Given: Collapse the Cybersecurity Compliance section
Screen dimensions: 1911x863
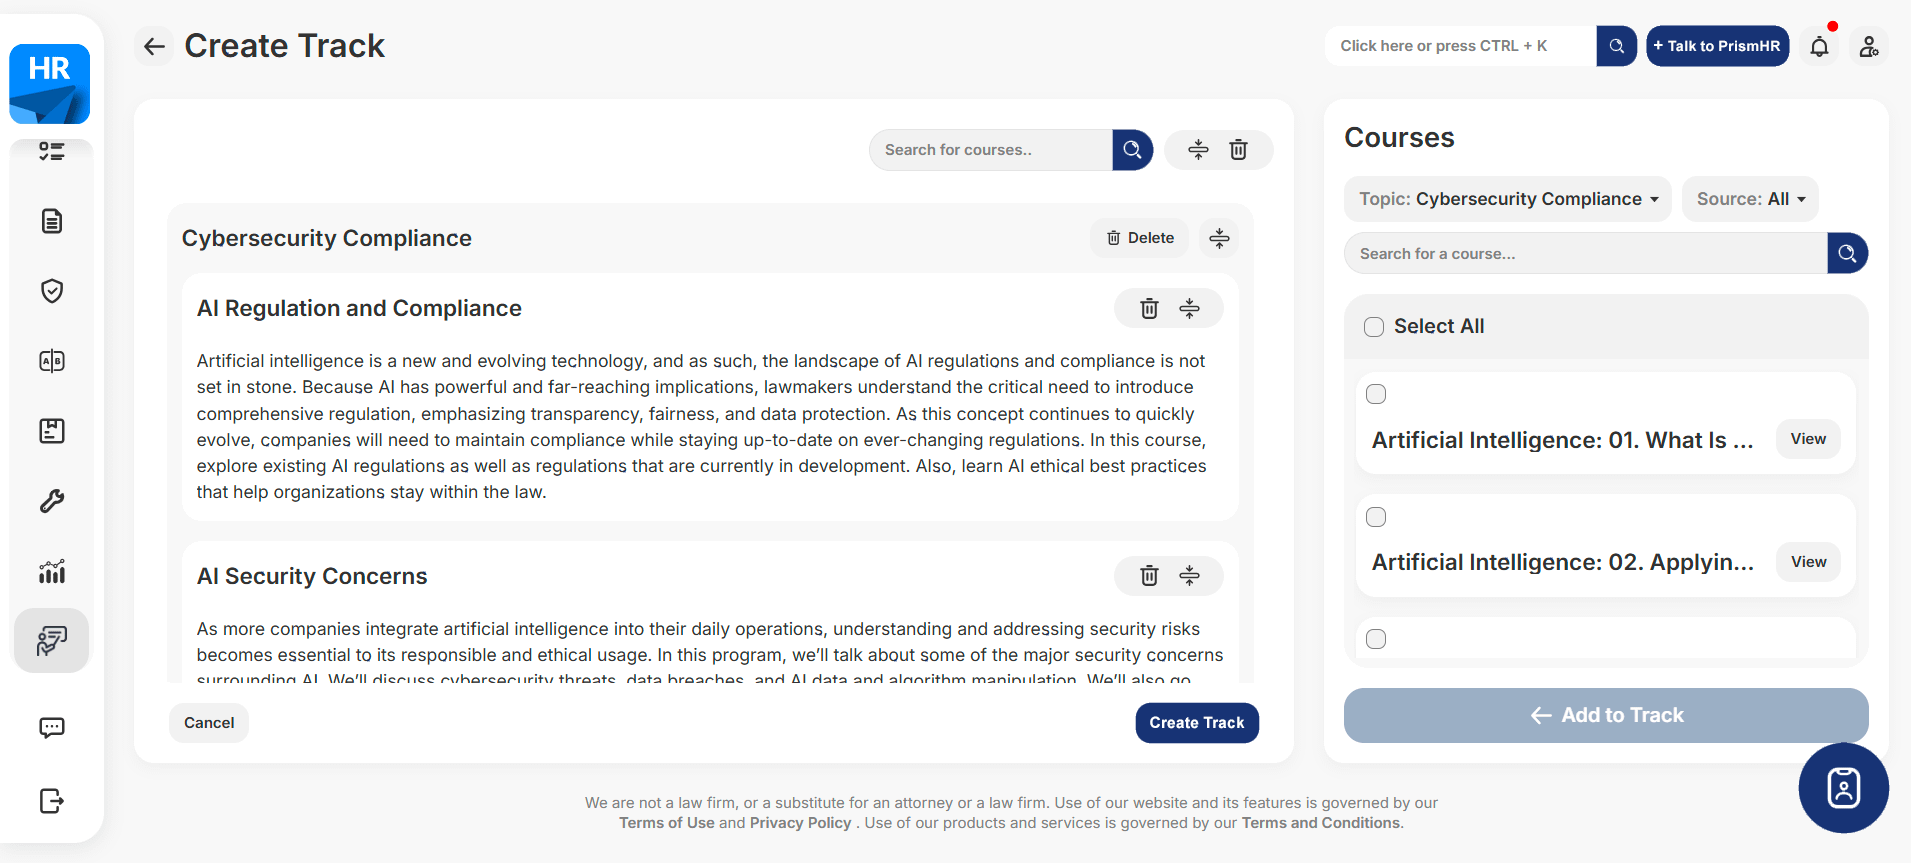Looking at the screenshot, I should point(1219,238).
